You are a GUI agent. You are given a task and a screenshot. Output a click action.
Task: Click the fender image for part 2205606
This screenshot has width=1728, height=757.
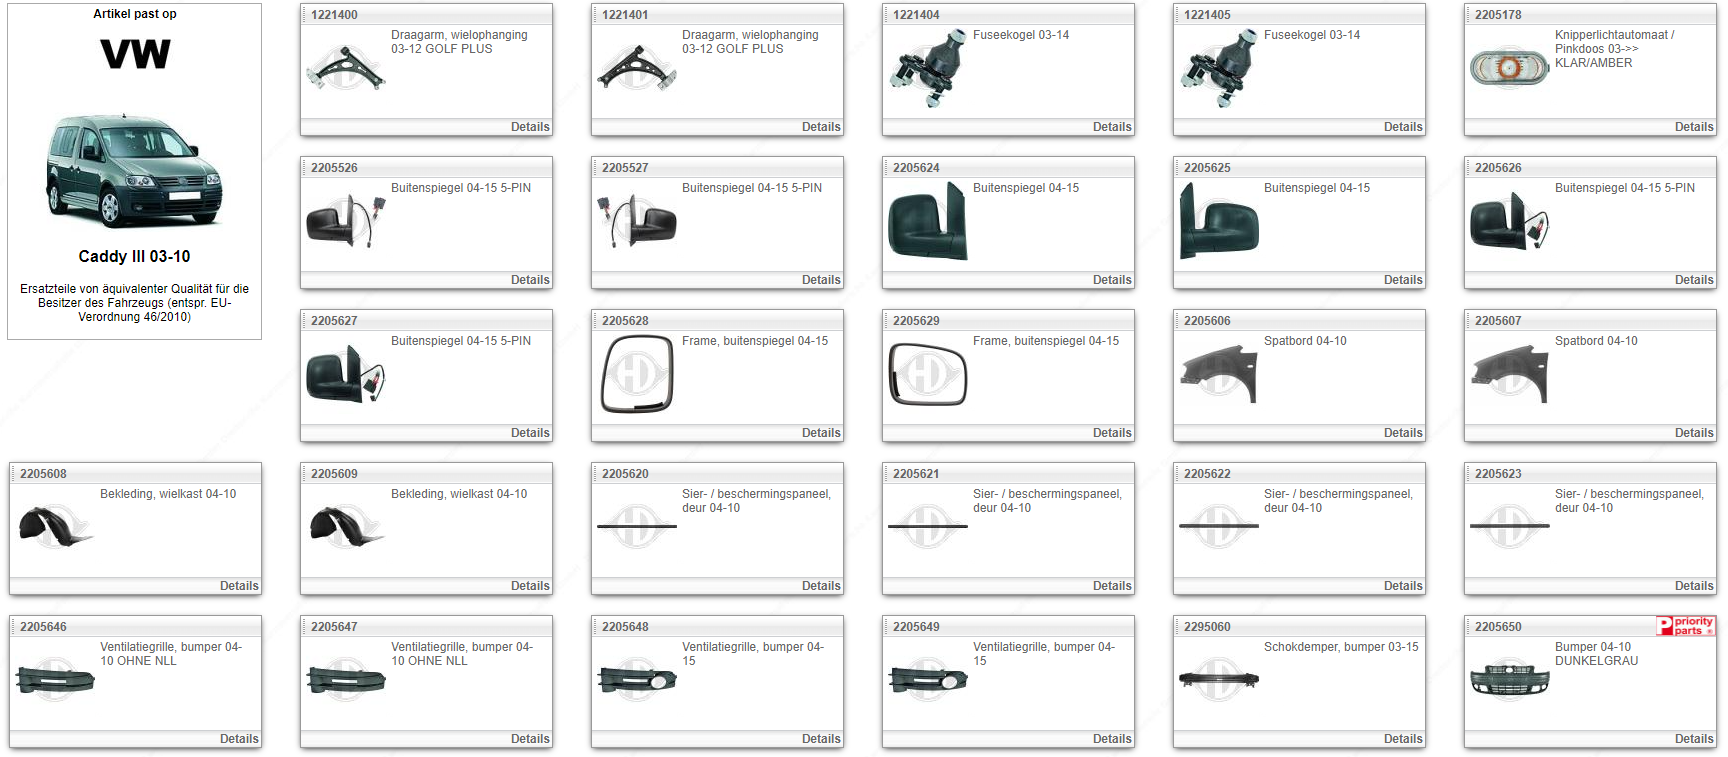click(x=1218, y=375)
